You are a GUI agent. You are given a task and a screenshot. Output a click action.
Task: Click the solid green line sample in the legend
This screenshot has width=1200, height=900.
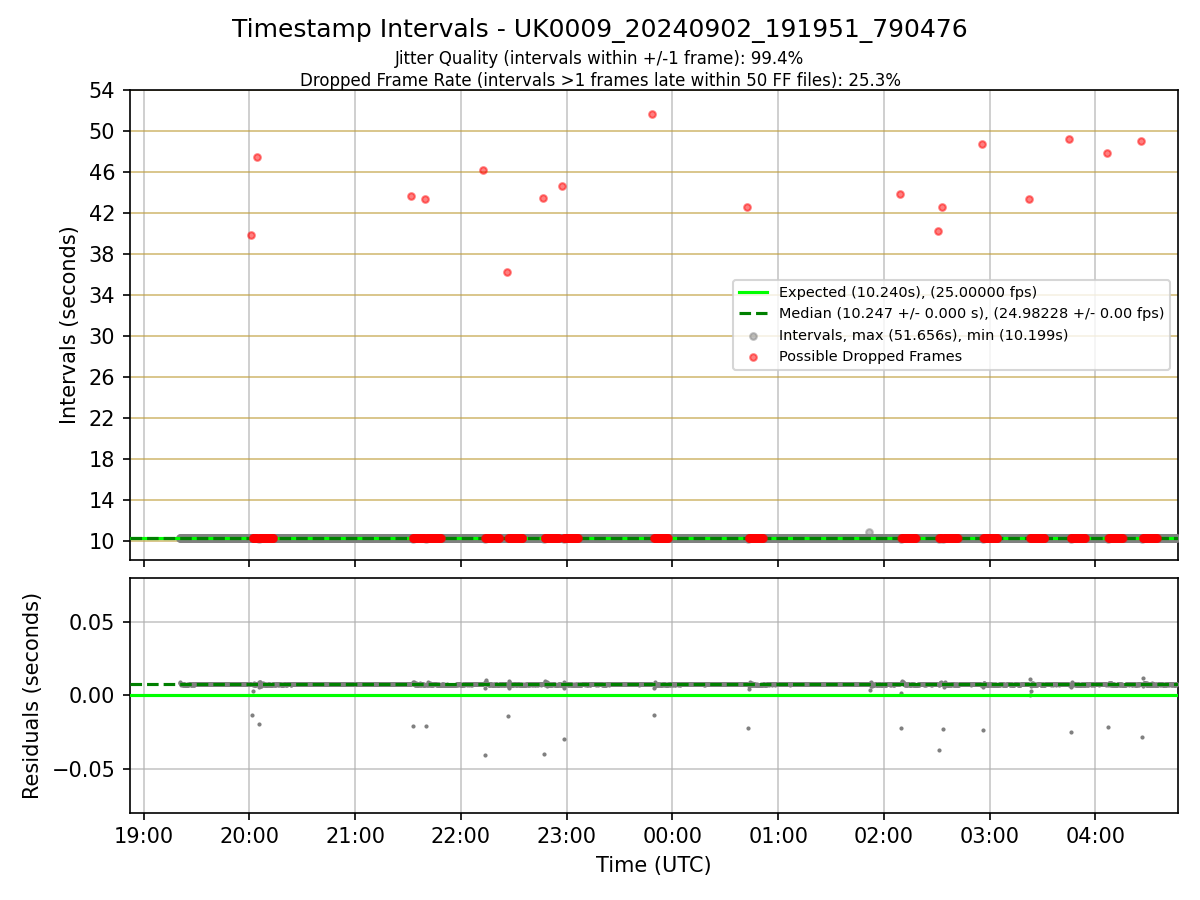point(753,292)
